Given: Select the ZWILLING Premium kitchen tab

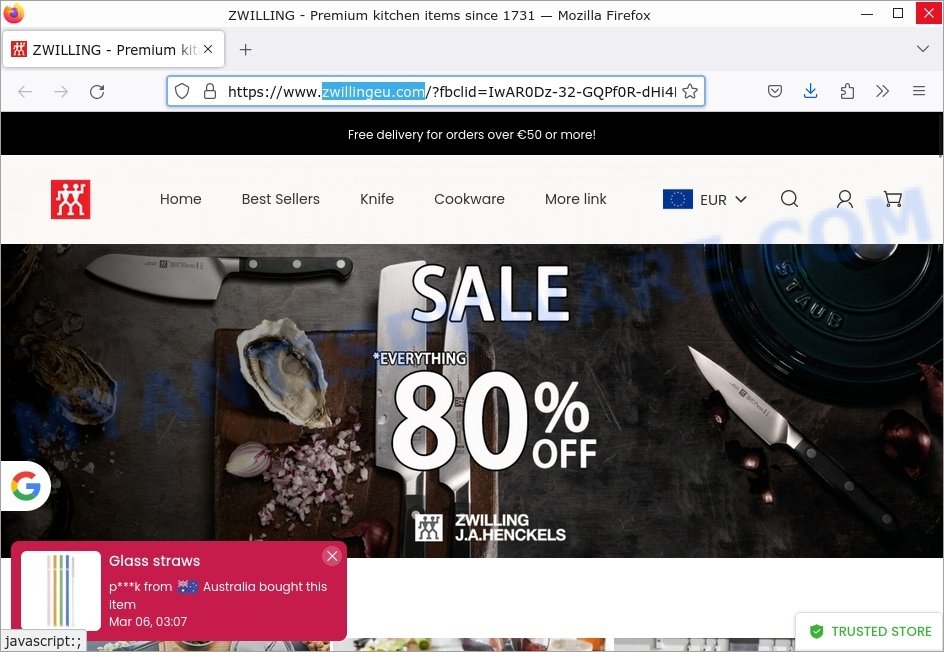Looking at the screenshot, I should coord(113,49).
